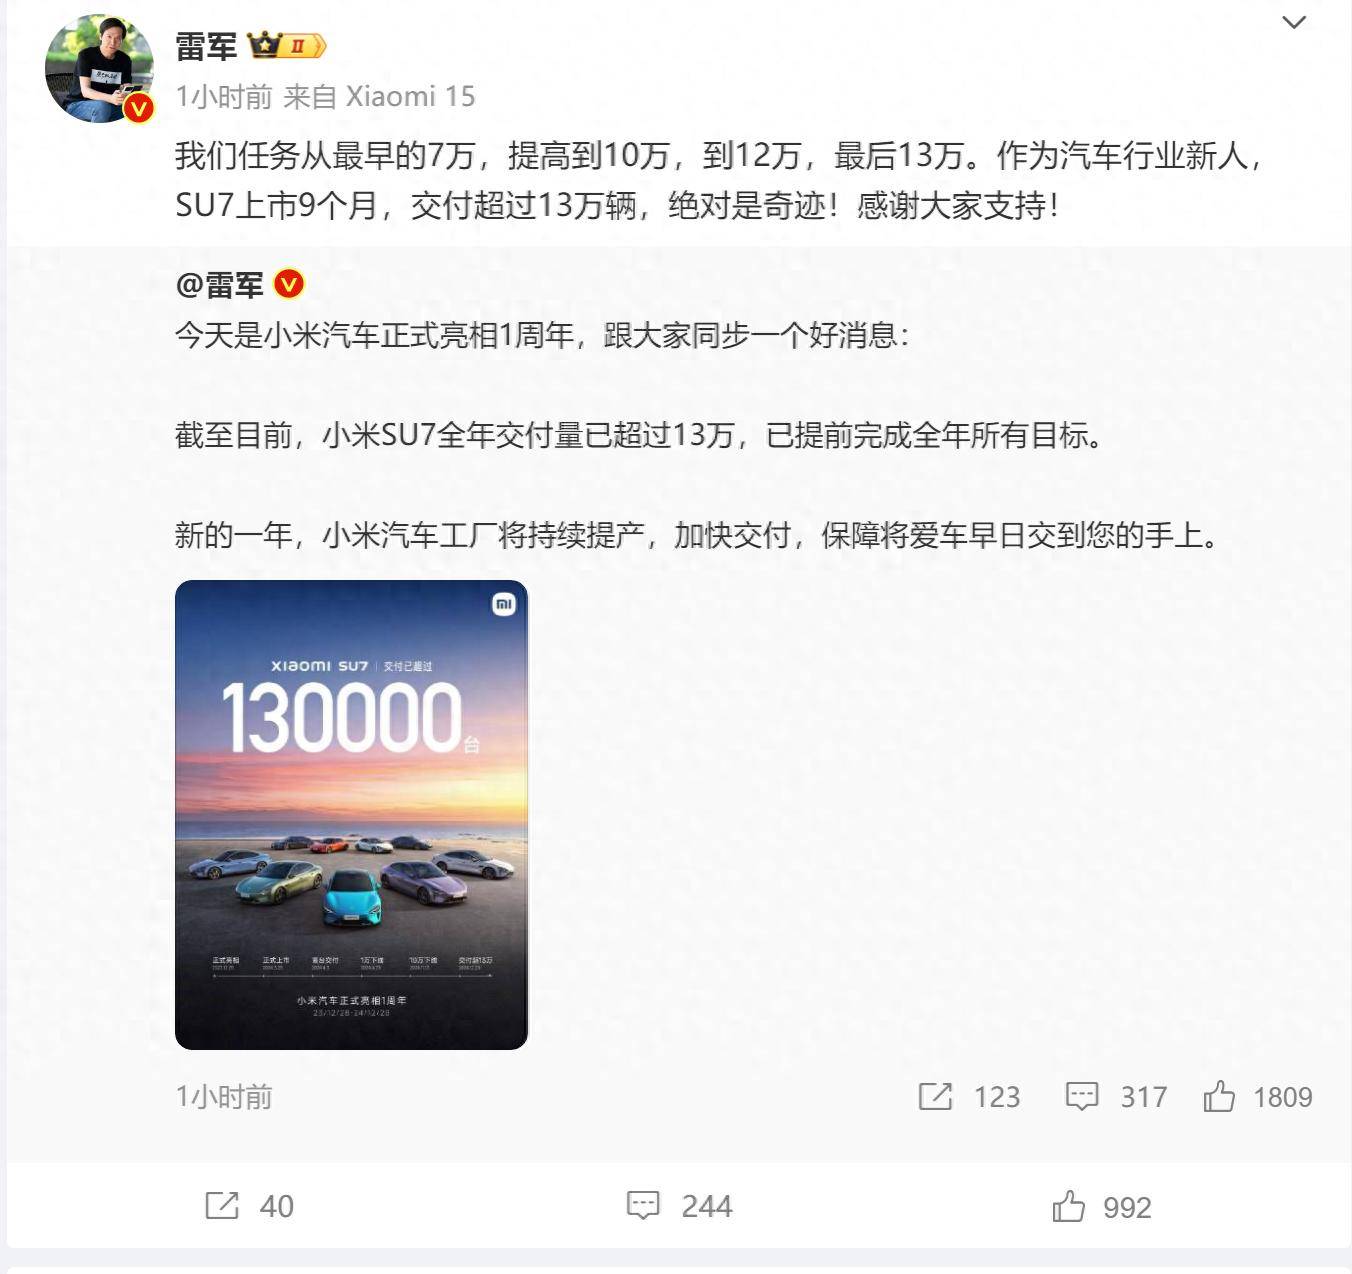Click the 雷军 username at top

coord(206,46)
